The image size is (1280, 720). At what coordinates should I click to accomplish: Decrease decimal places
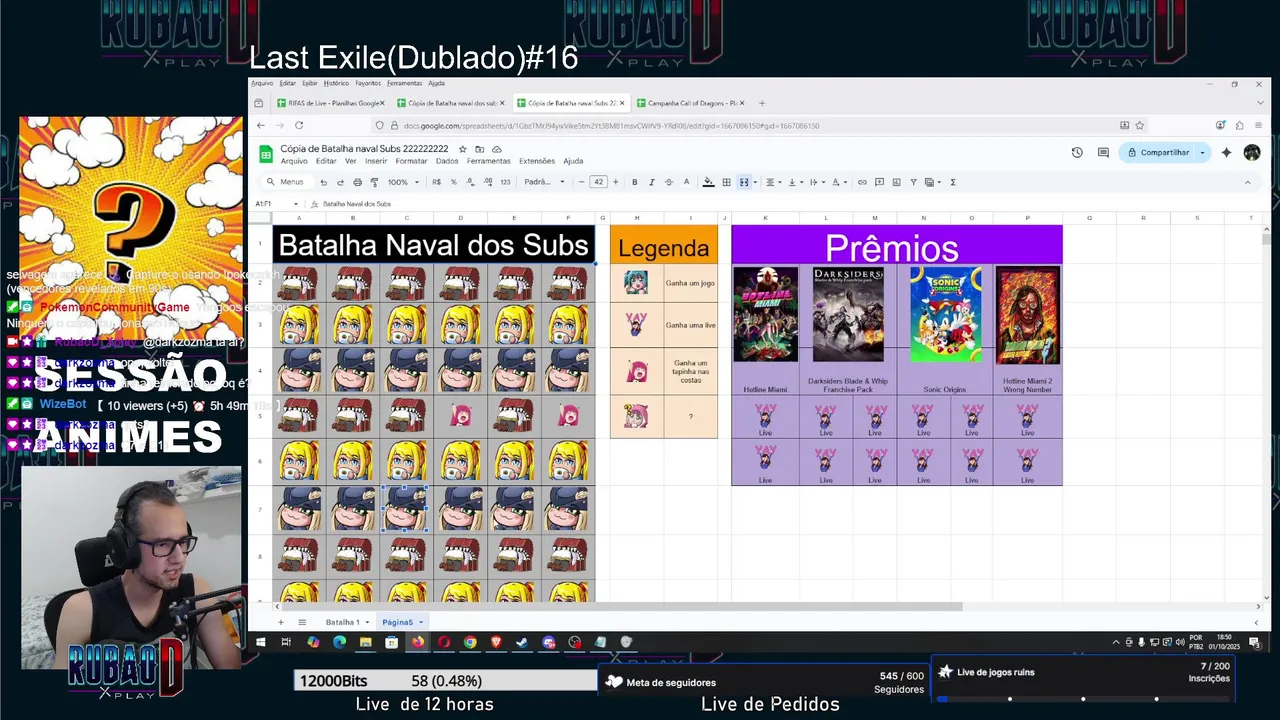click(470, 182)
